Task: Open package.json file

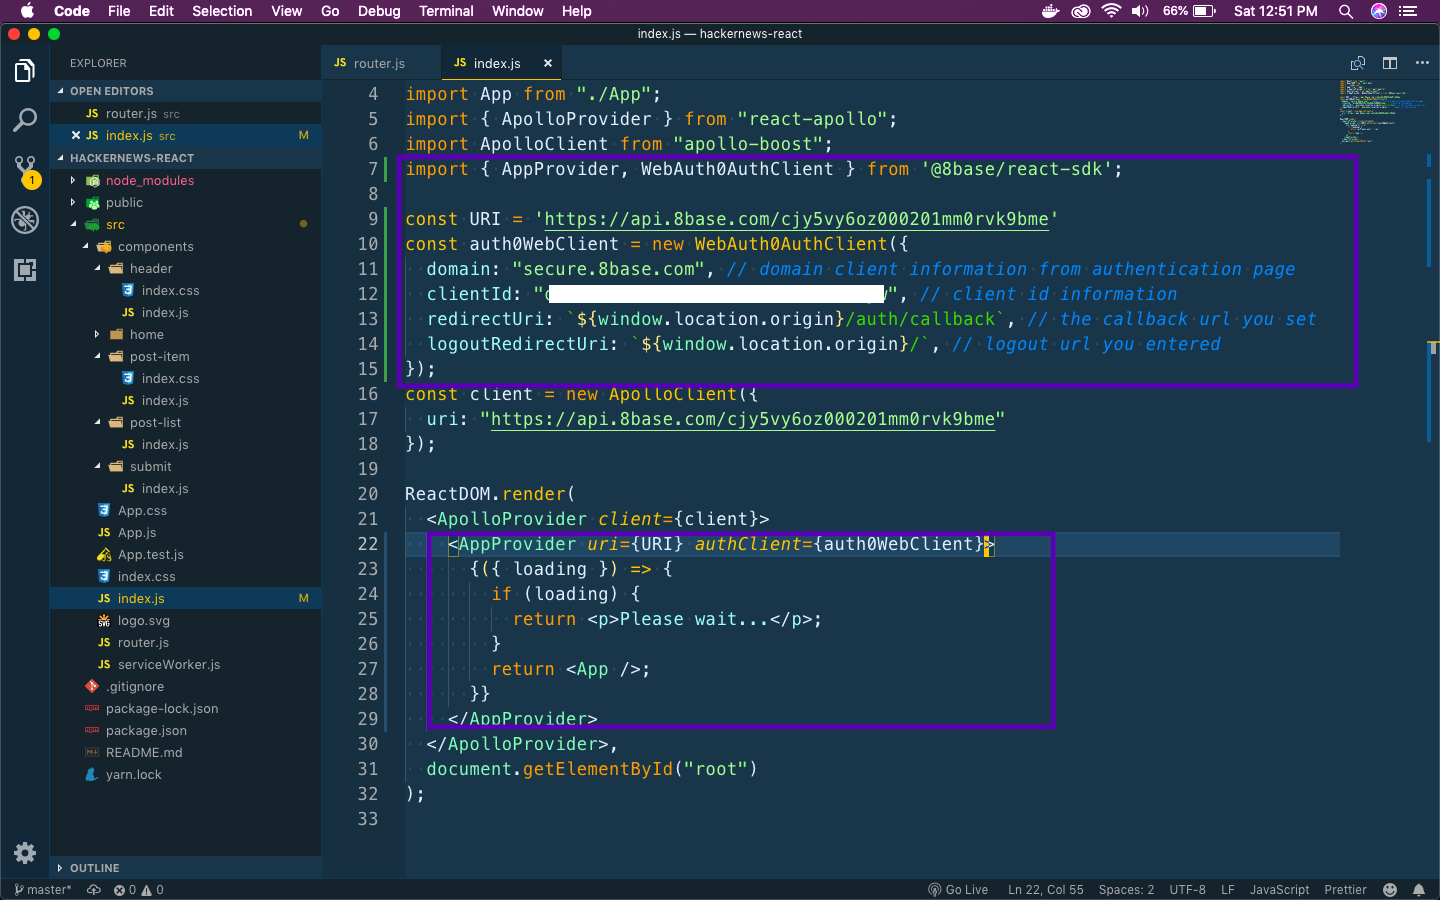Action: click(185, 730)
